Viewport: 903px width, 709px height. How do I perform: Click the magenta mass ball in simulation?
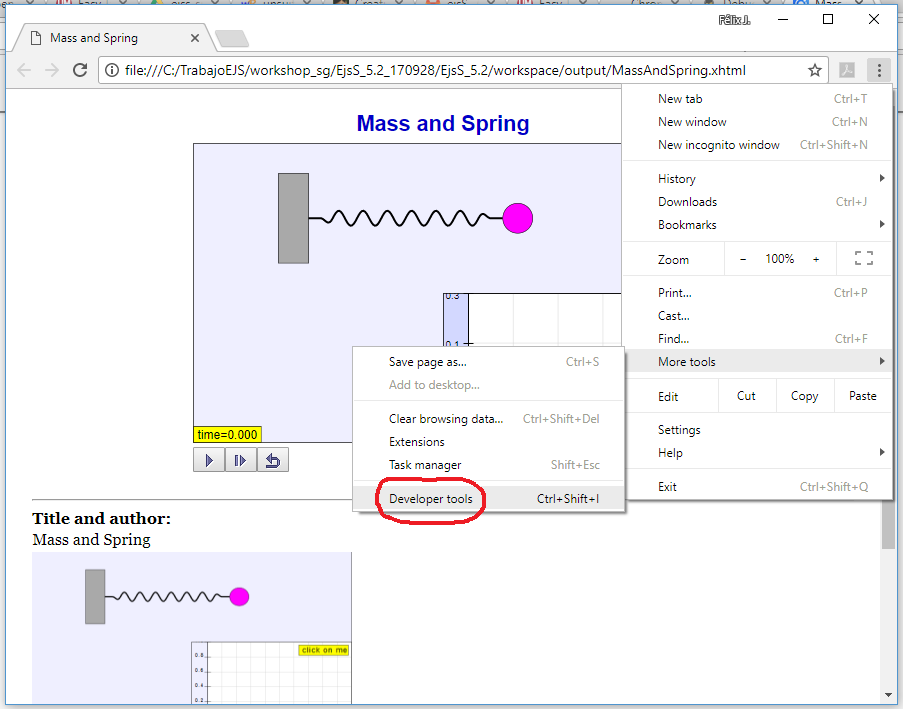518,218
